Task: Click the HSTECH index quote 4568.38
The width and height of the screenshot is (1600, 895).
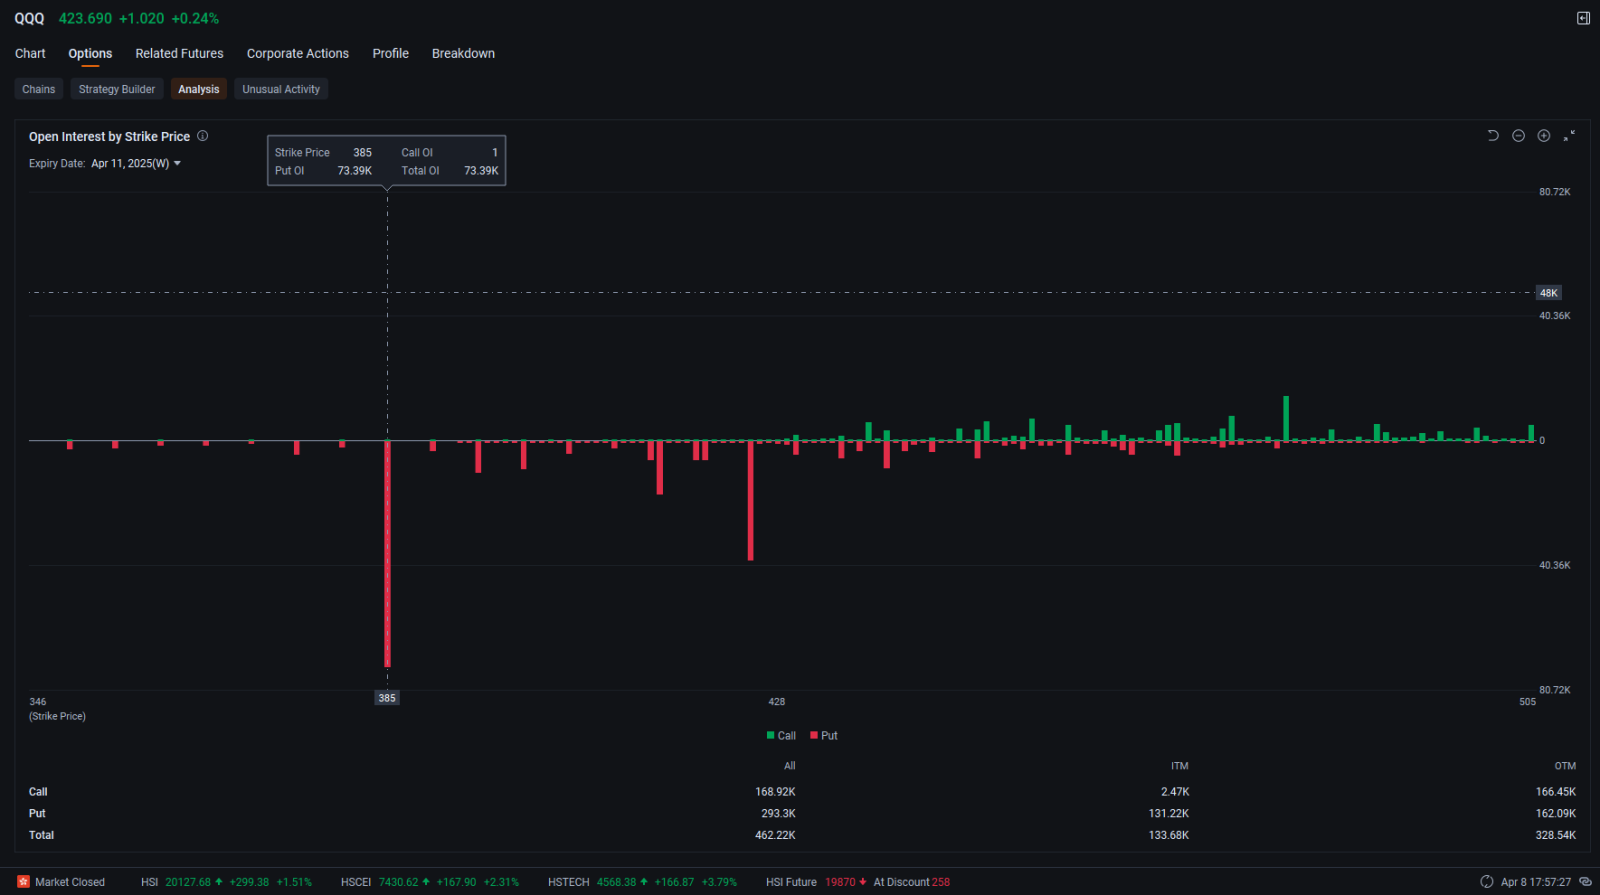Action: pos(616,882)
